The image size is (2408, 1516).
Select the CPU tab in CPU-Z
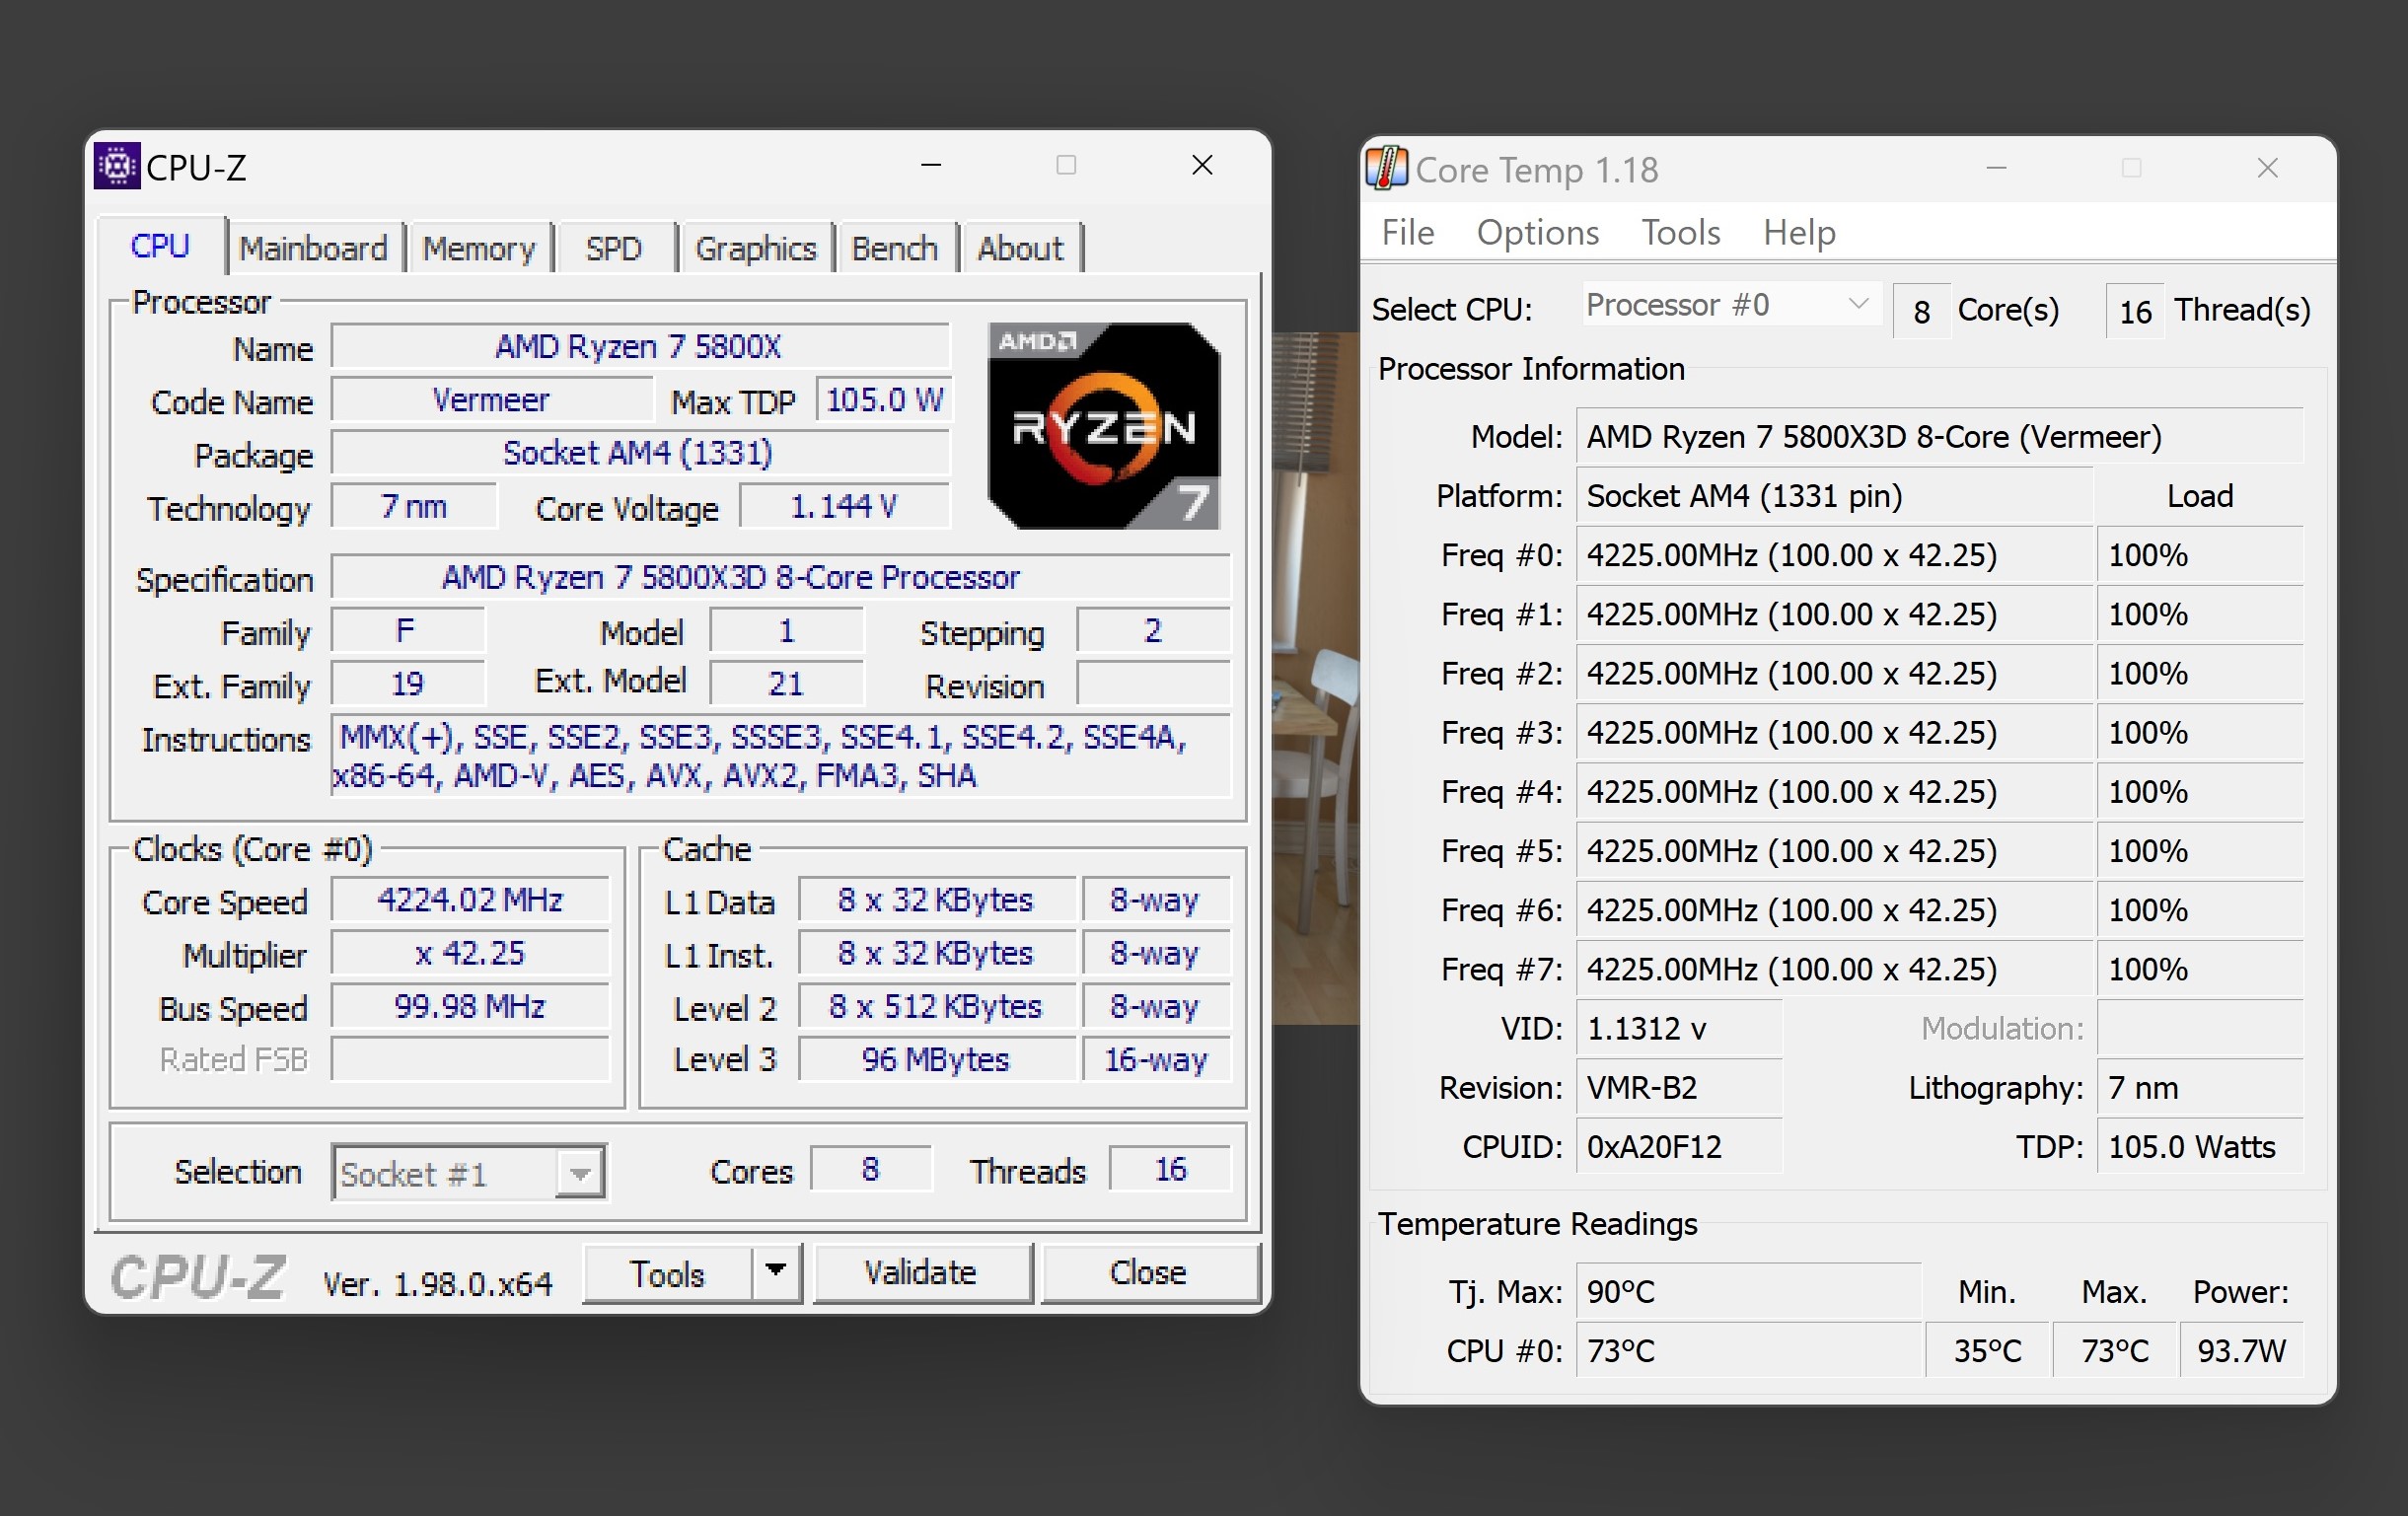(x=160, y=245)
